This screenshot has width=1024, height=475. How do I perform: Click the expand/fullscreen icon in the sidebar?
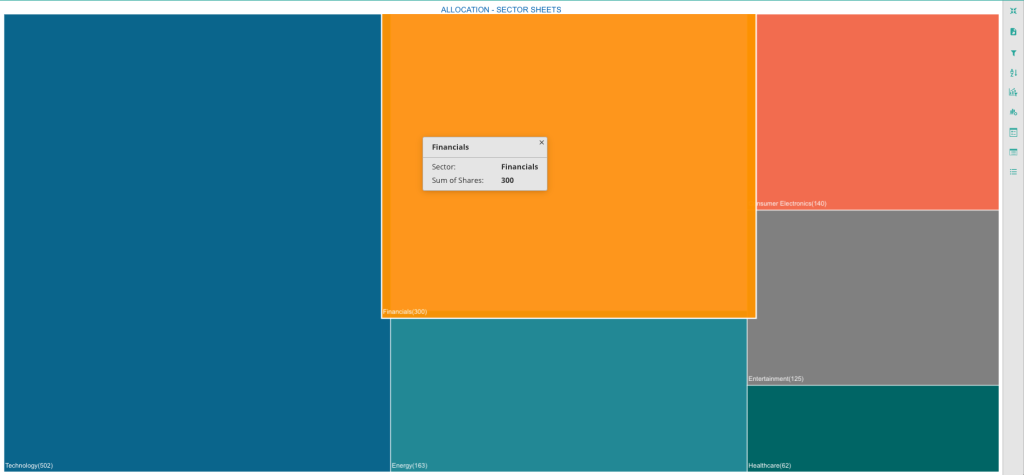pos(1013,11)
